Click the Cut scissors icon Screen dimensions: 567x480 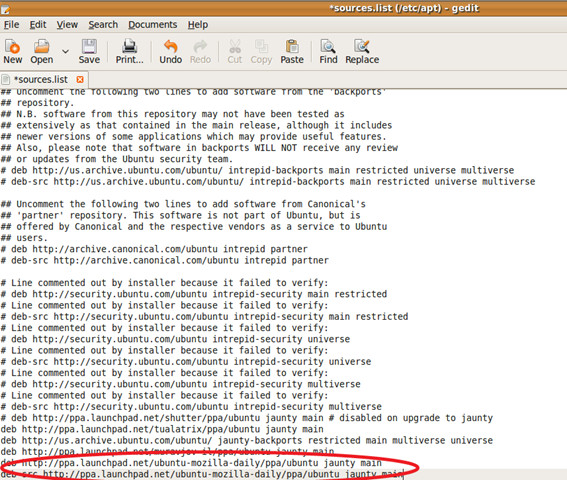point(235,51)
